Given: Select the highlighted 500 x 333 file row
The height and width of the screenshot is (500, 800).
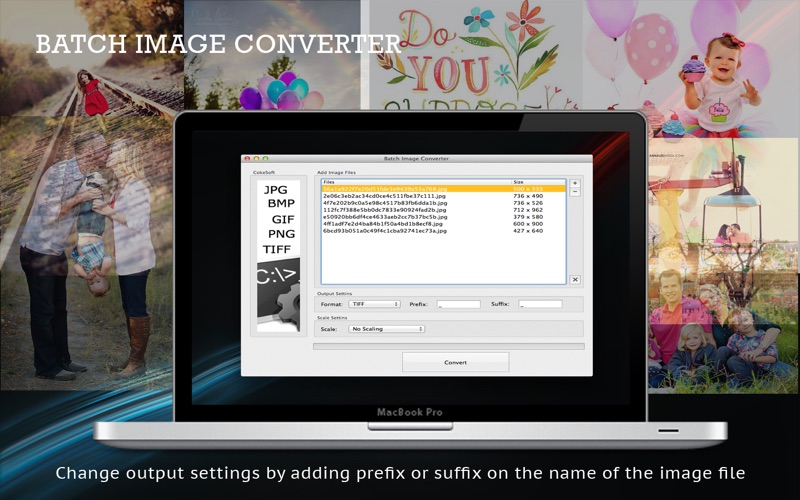Looking at the screenshot, I should coord(442,188).
